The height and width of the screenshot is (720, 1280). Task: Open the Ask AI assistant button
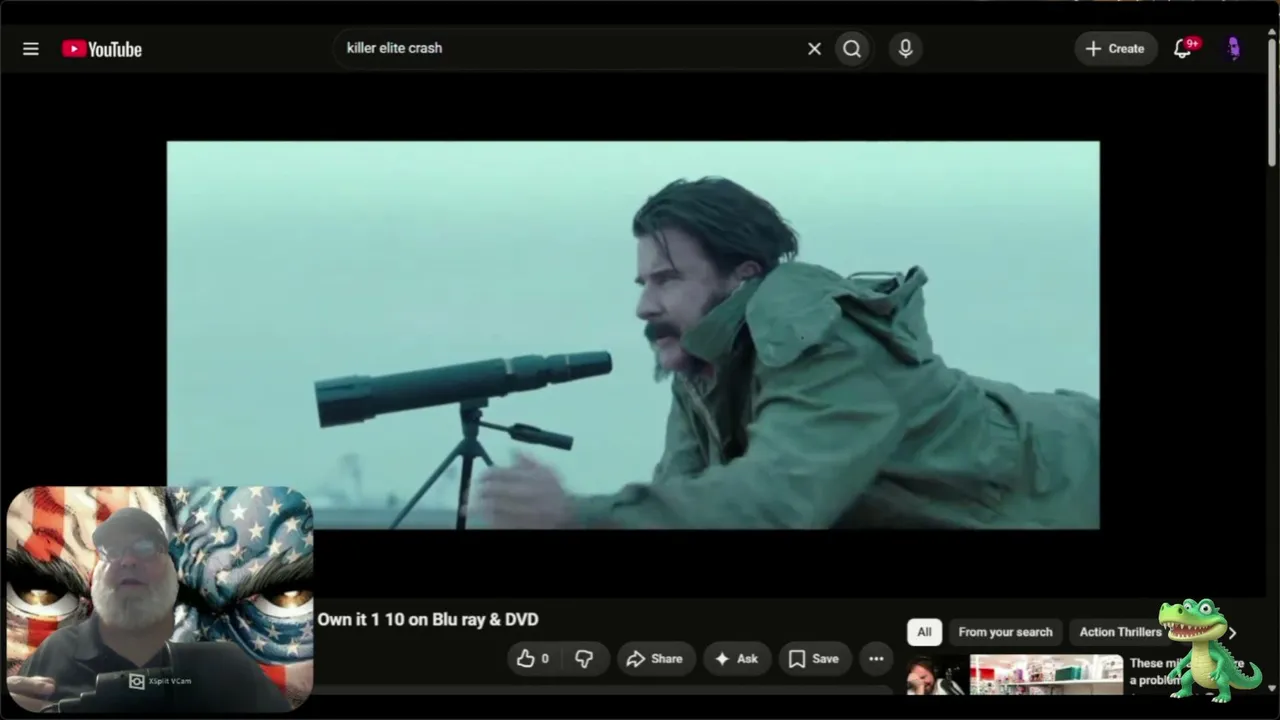click(x=737, y=659)
